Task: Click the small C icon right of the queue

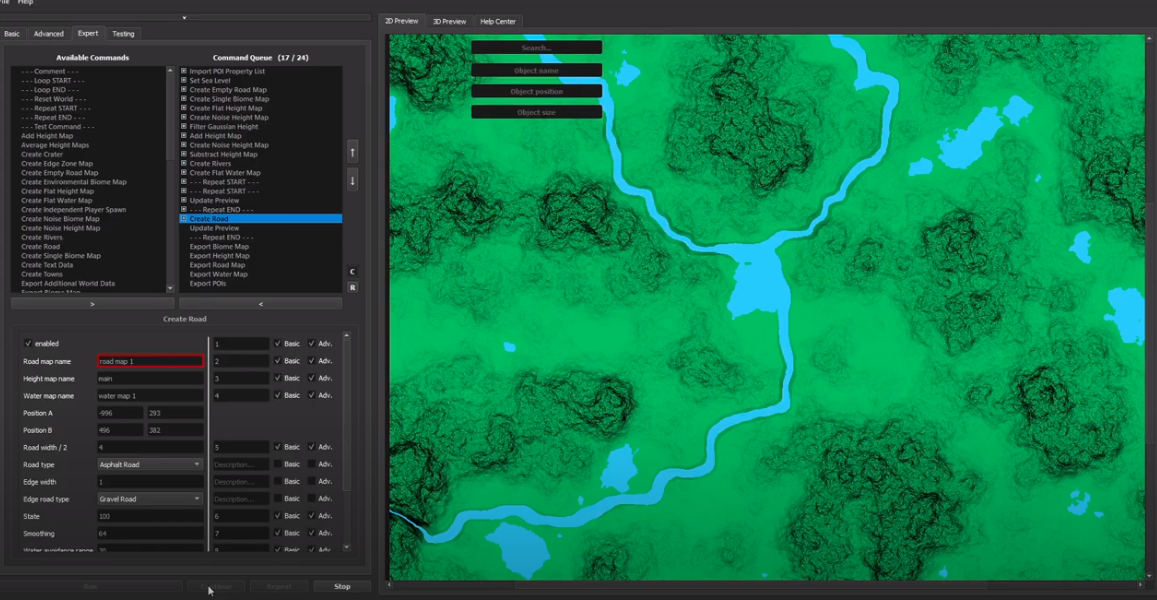Action: [352, 270]
